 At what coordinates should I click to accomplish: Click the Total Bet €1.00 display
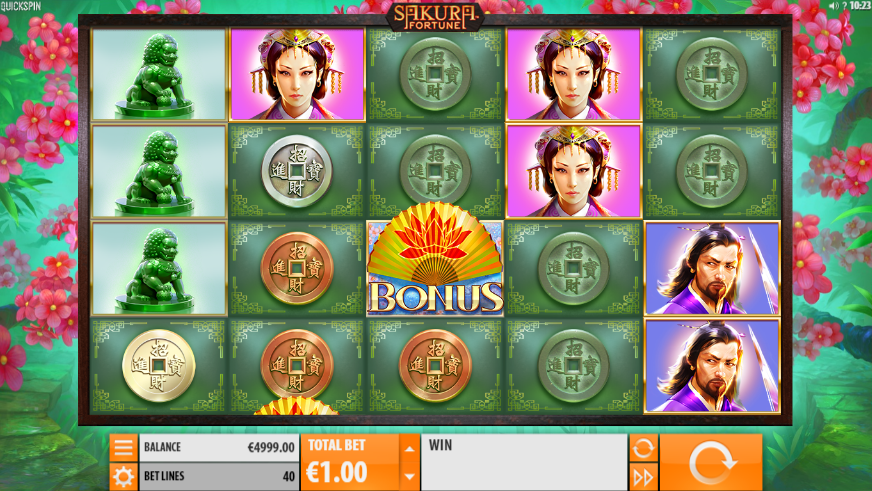(x=350, y=463)
